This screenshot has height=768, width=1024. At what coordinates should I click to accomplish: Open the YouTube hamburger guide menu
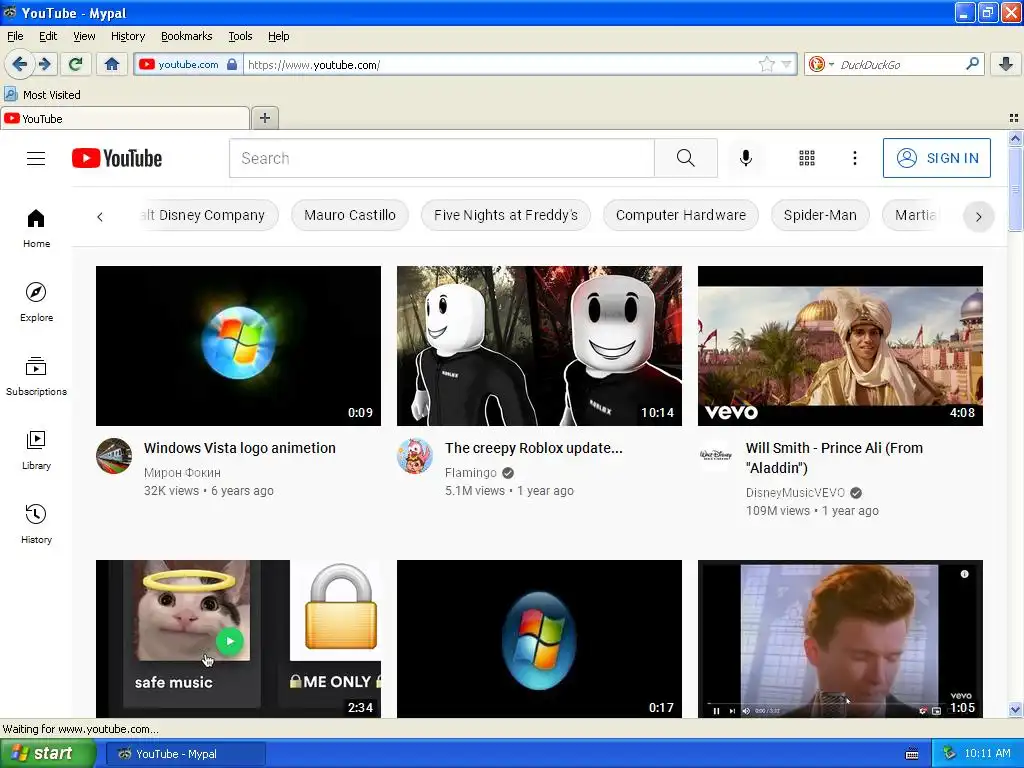click(36, 159)
